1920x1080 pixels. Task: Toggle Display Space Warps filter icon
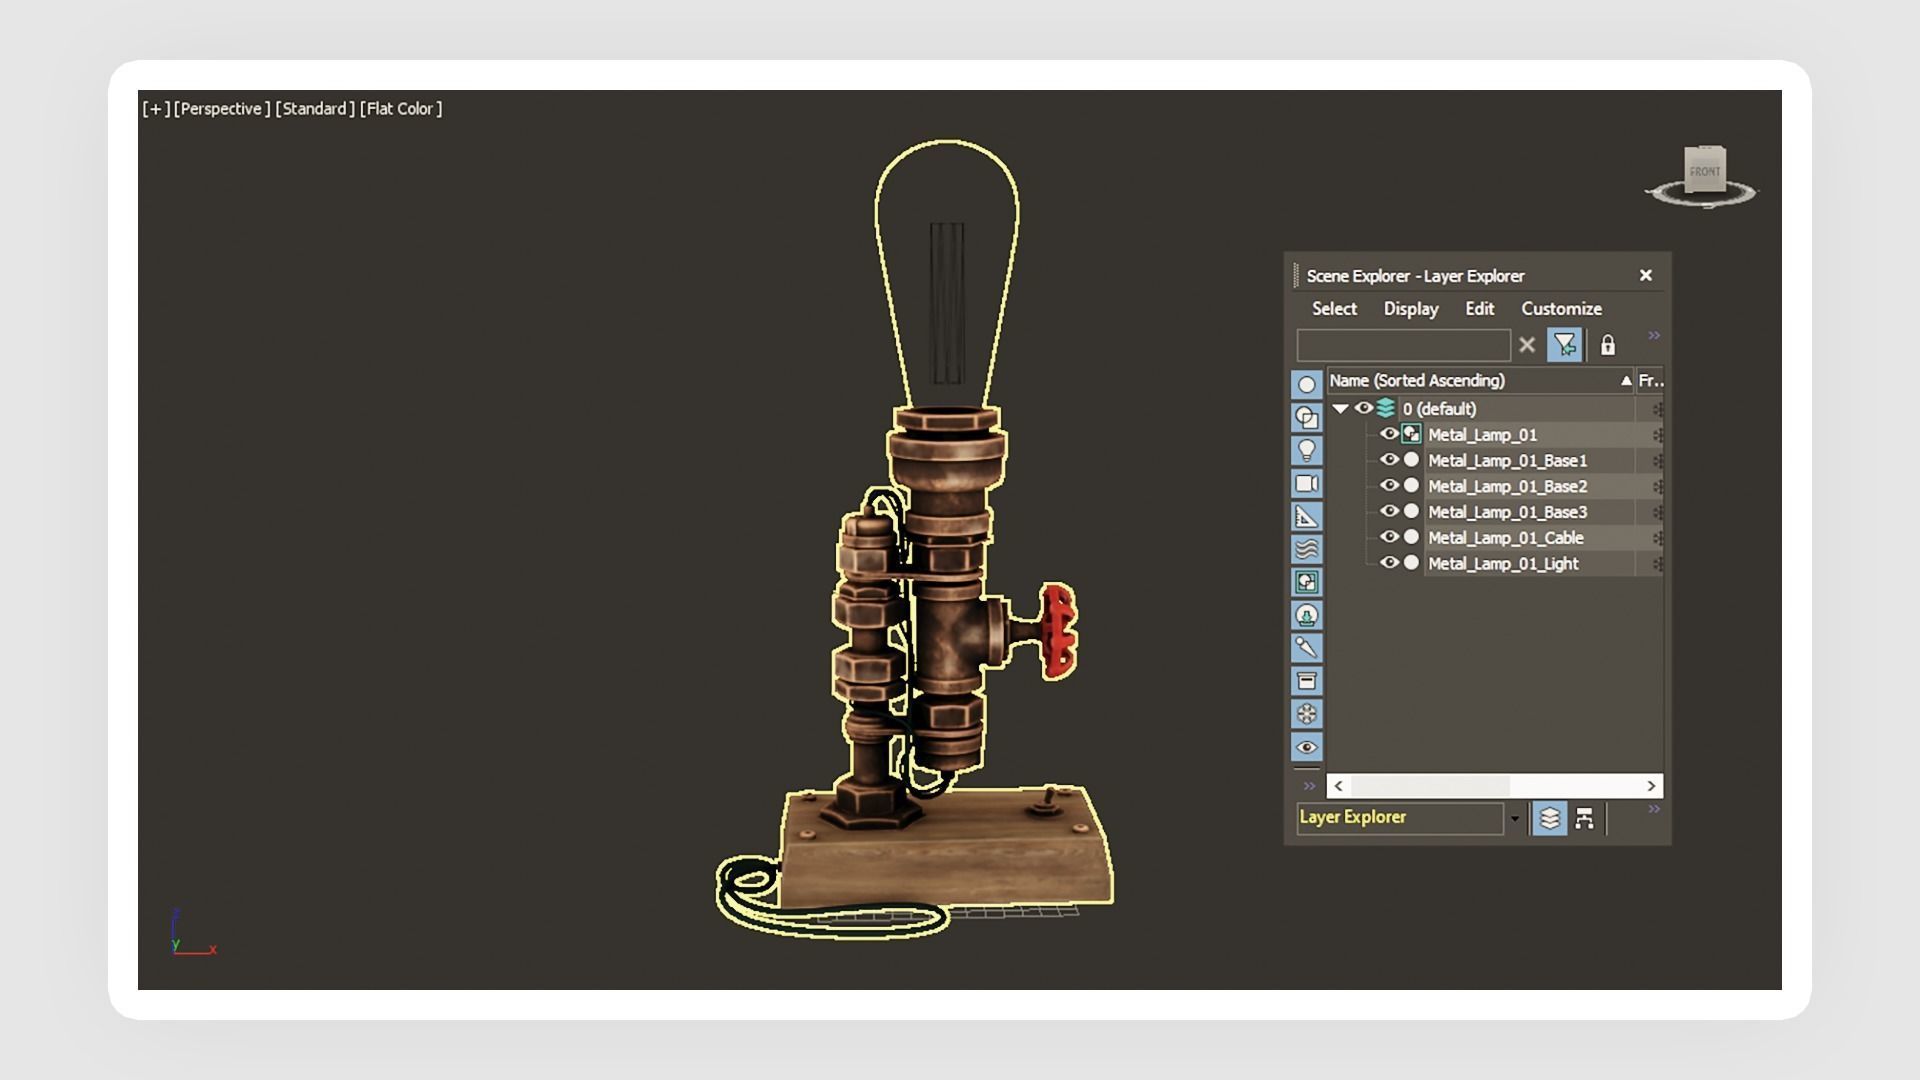coord(1306,549)
